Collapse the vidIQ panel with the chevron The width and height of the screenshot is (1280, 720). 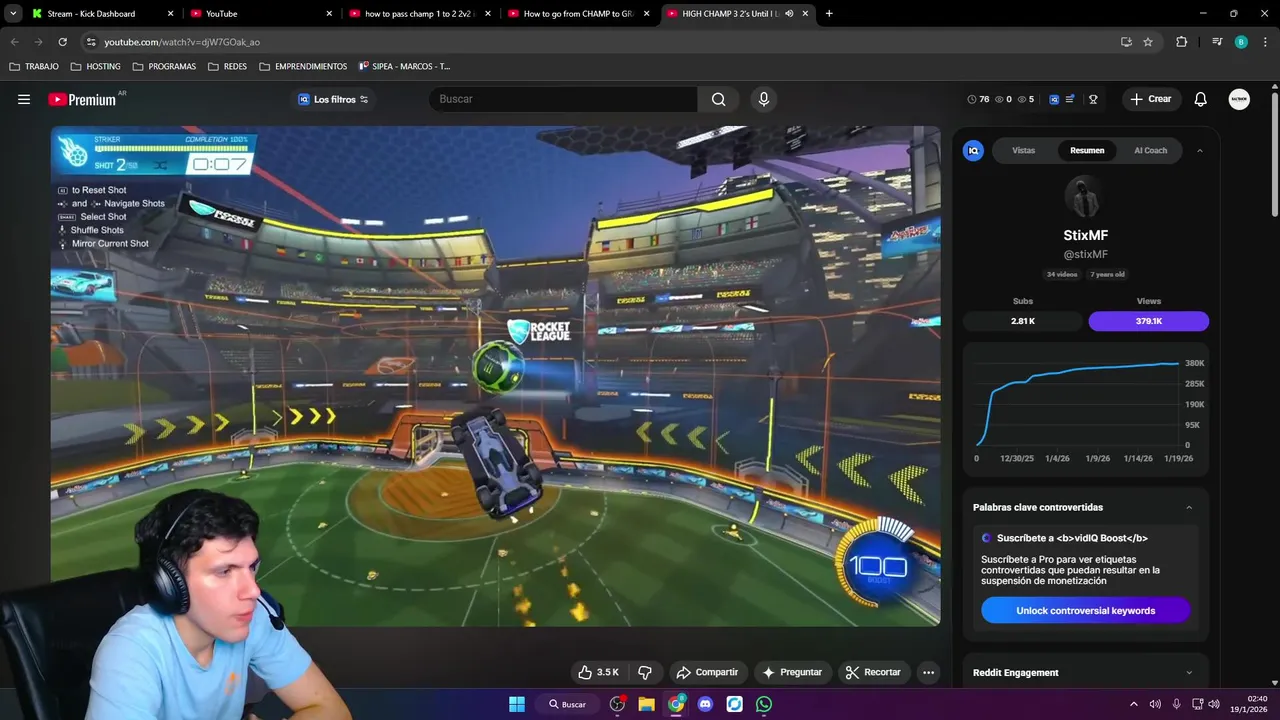1200,150
